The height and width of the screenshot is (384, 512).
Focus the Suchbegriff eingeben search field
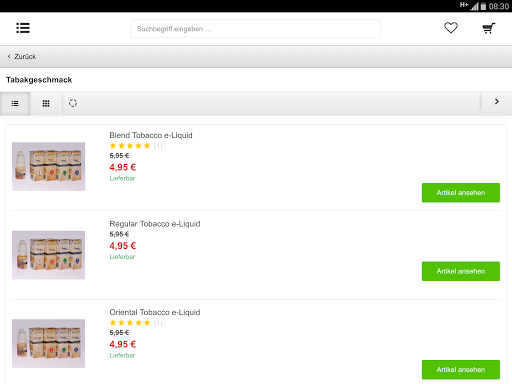pyautogui.click(x=255, y=29)
